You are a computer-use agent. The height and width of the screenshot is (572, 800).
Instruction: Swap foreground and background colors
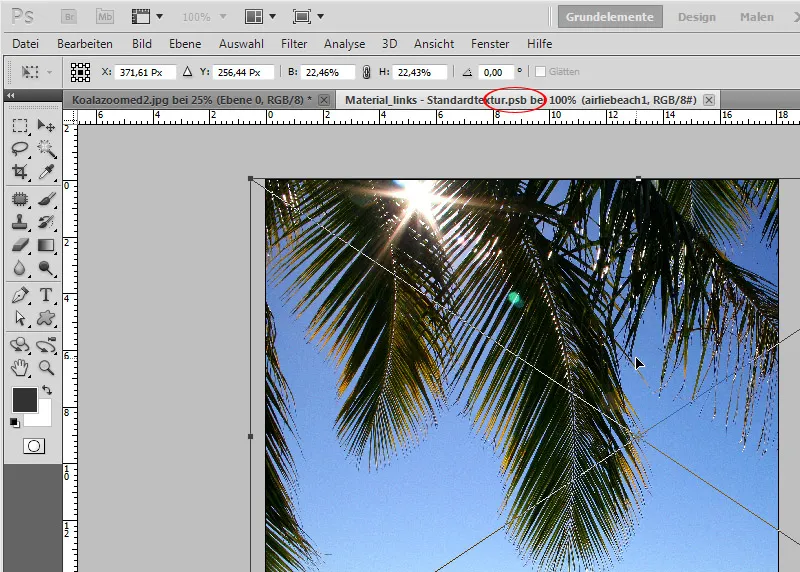click(47, 390)
